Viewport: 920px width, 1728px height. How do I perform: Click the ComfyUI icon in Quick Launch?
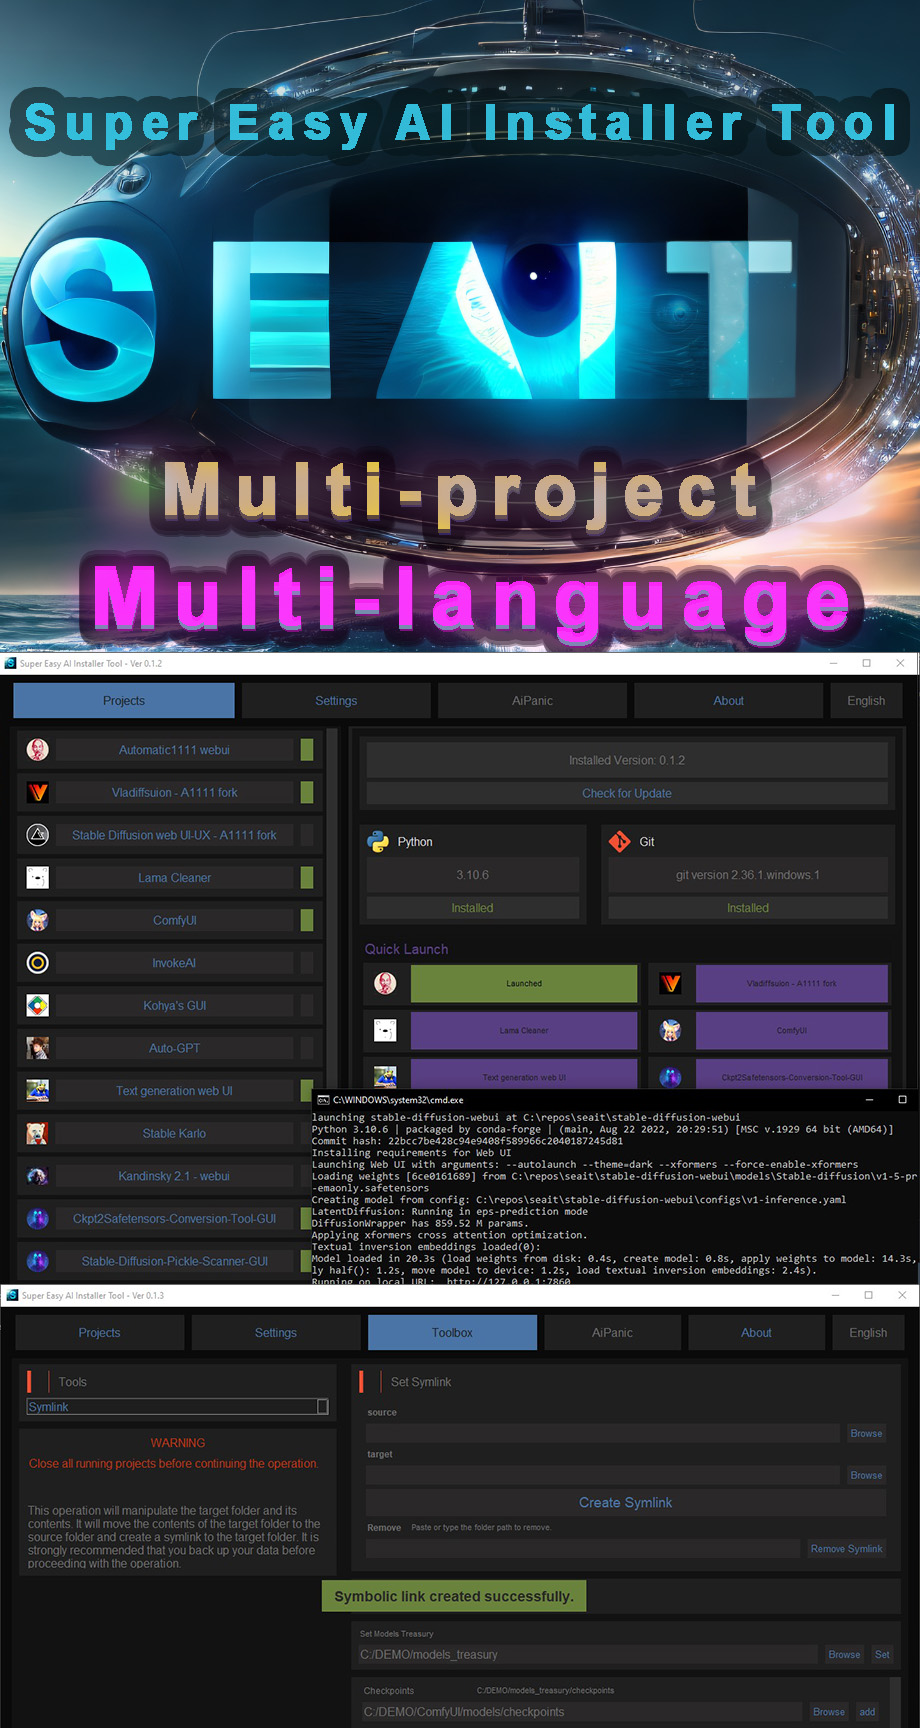pyautogui.click(x=671, y=1030)
